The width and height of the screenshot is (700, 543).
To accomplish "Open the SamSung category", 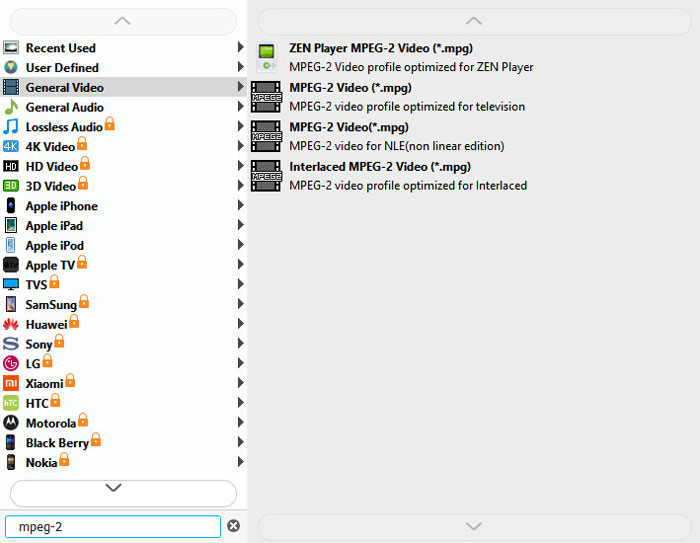I will tap(124, 305).
